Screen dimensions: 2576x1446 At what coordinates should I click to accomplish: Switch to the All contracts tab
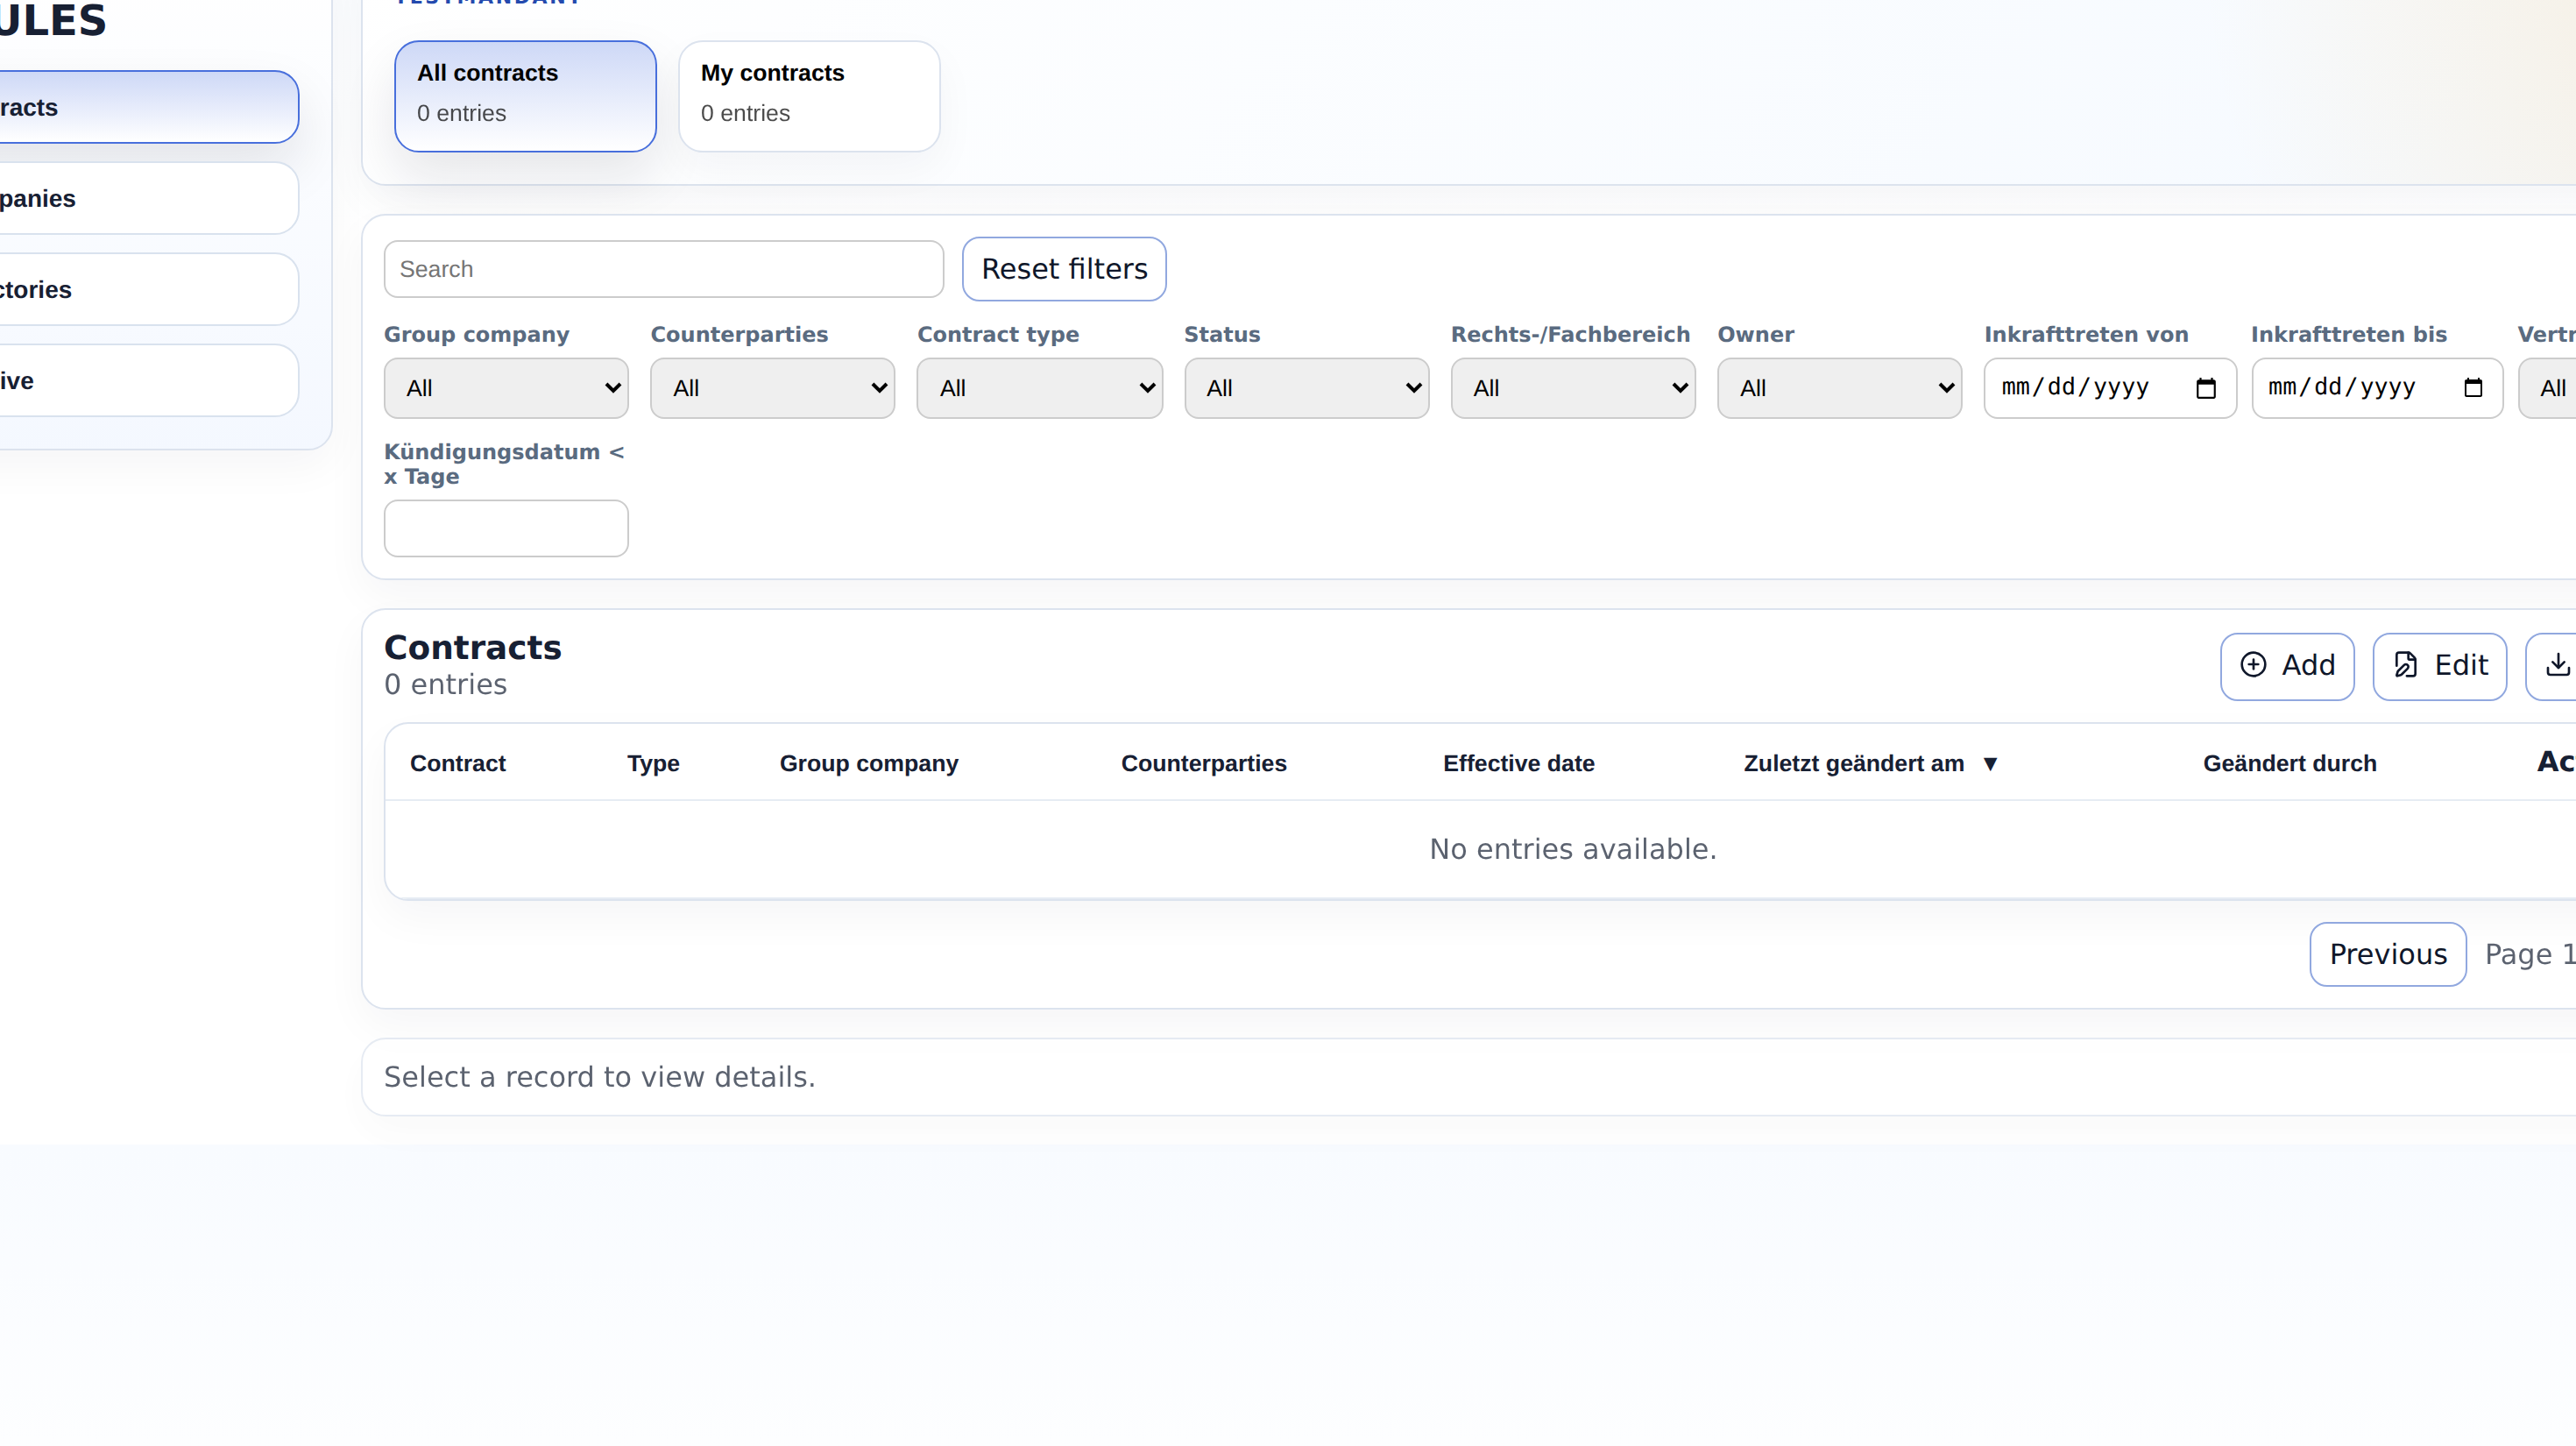(x=525, y=96)
